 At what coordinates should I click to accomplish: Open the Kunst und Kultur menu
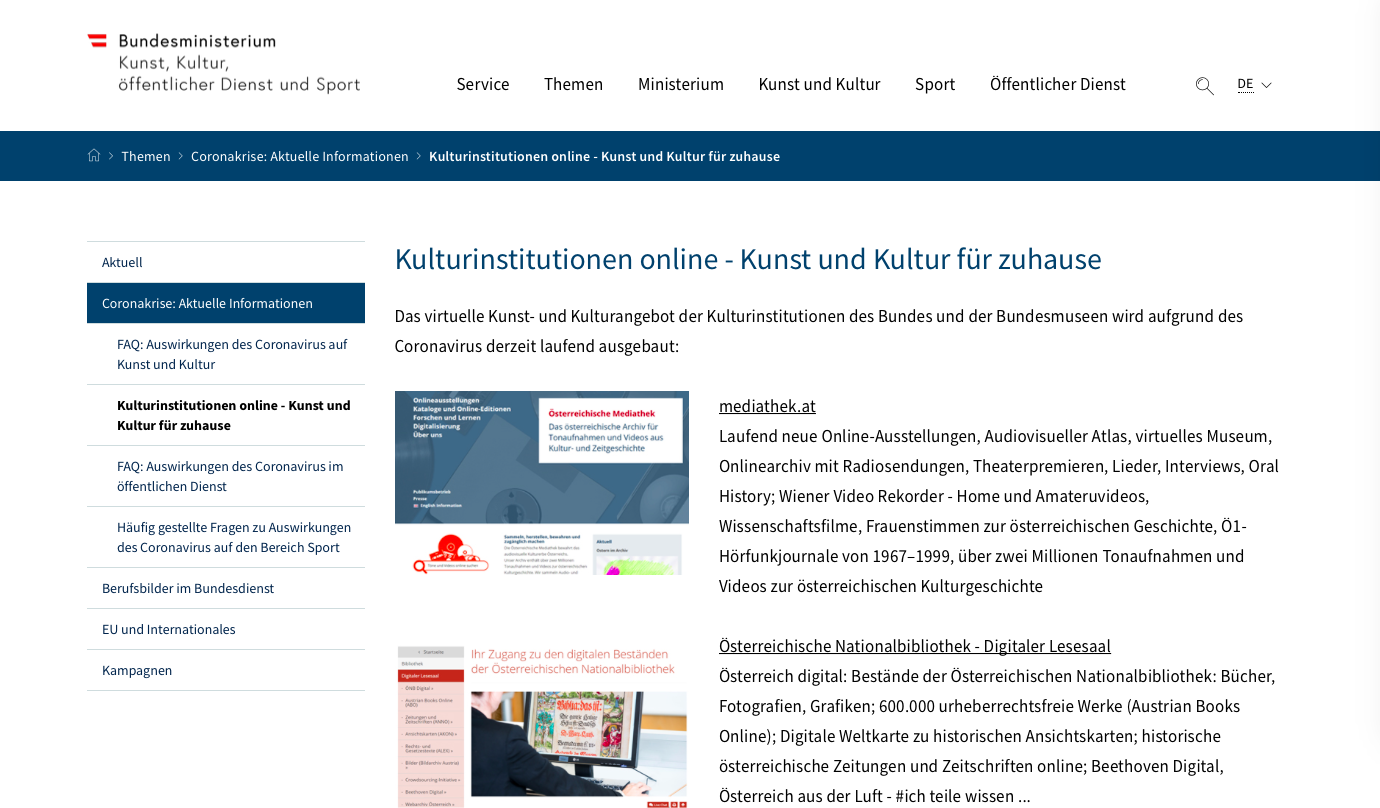coord(819,84)
